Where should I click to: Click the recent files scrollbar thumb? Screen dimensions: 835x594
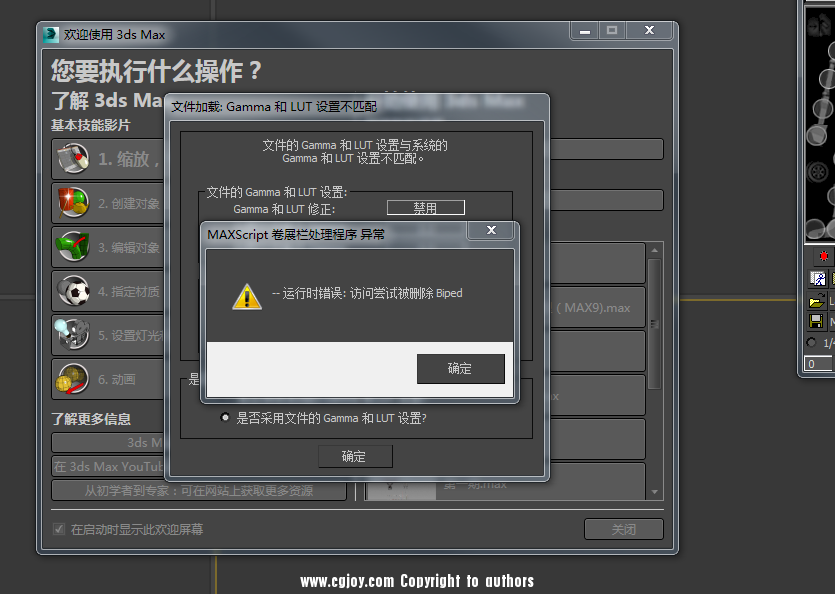pyautogui.click(x=654, y=324)
